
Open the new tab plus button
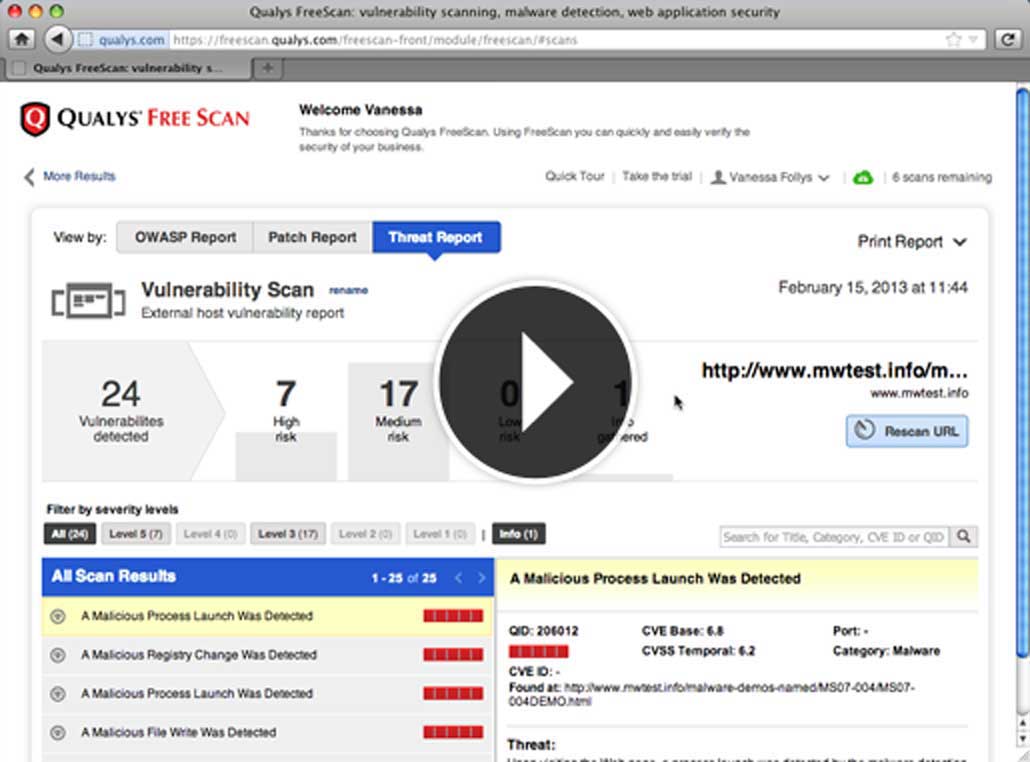coord(267,68)
